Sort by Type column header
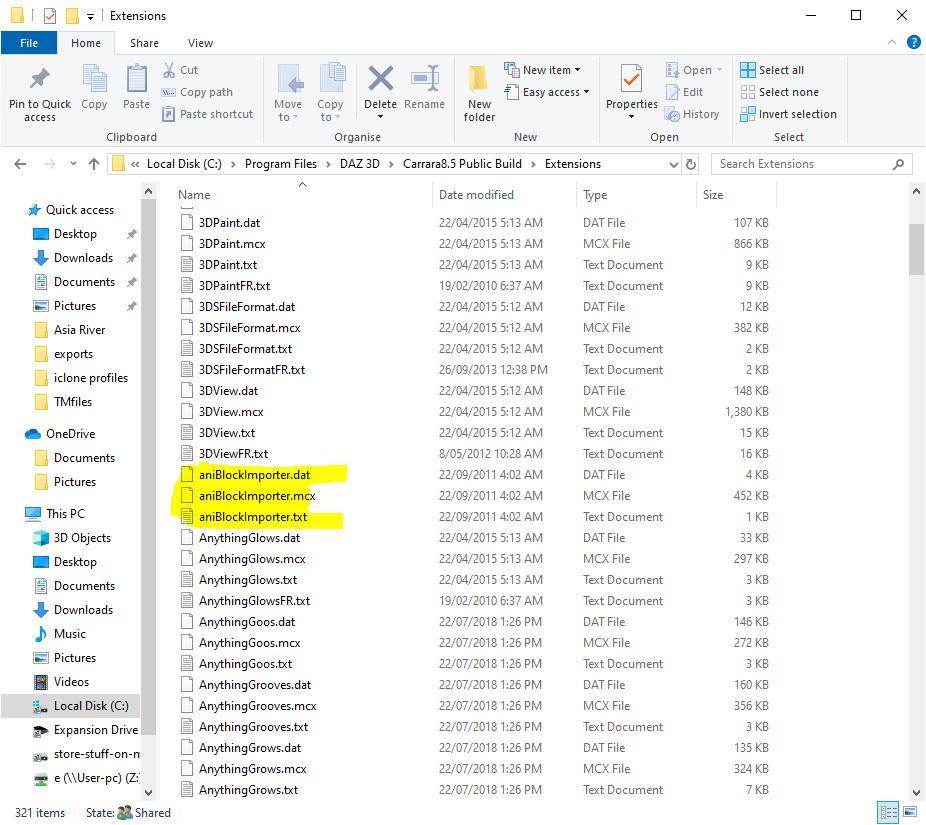 (595, 195)
